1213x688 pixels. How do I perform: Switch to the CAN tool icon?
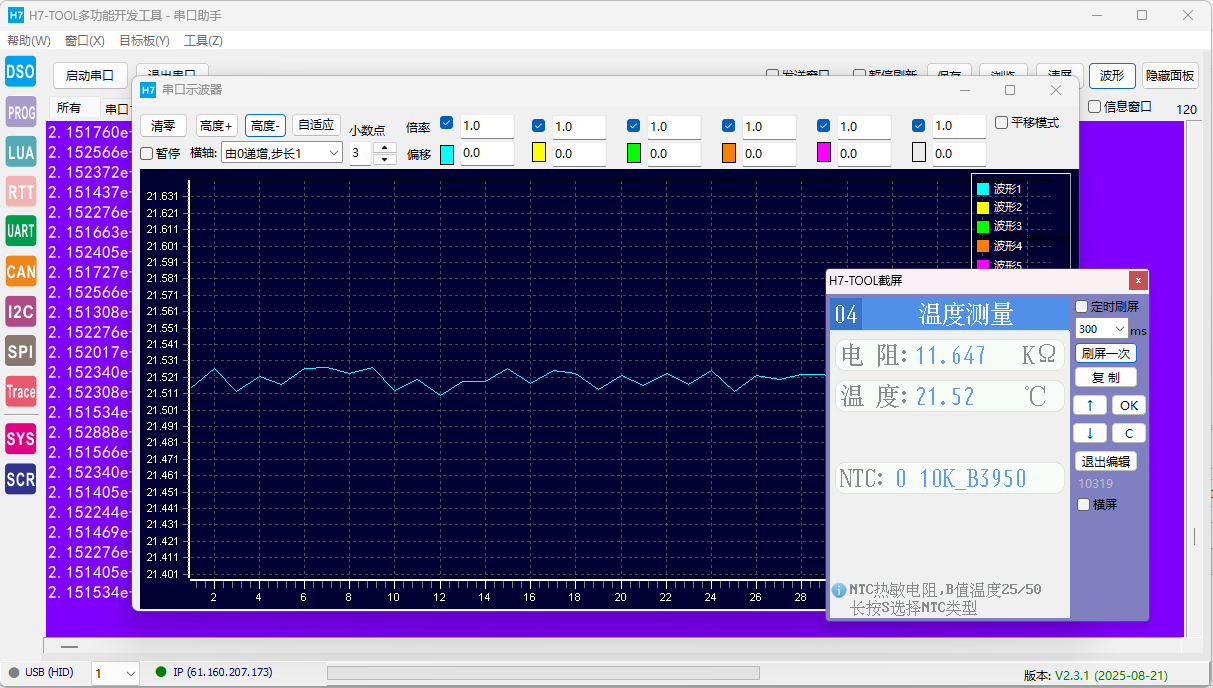[21, 271]
